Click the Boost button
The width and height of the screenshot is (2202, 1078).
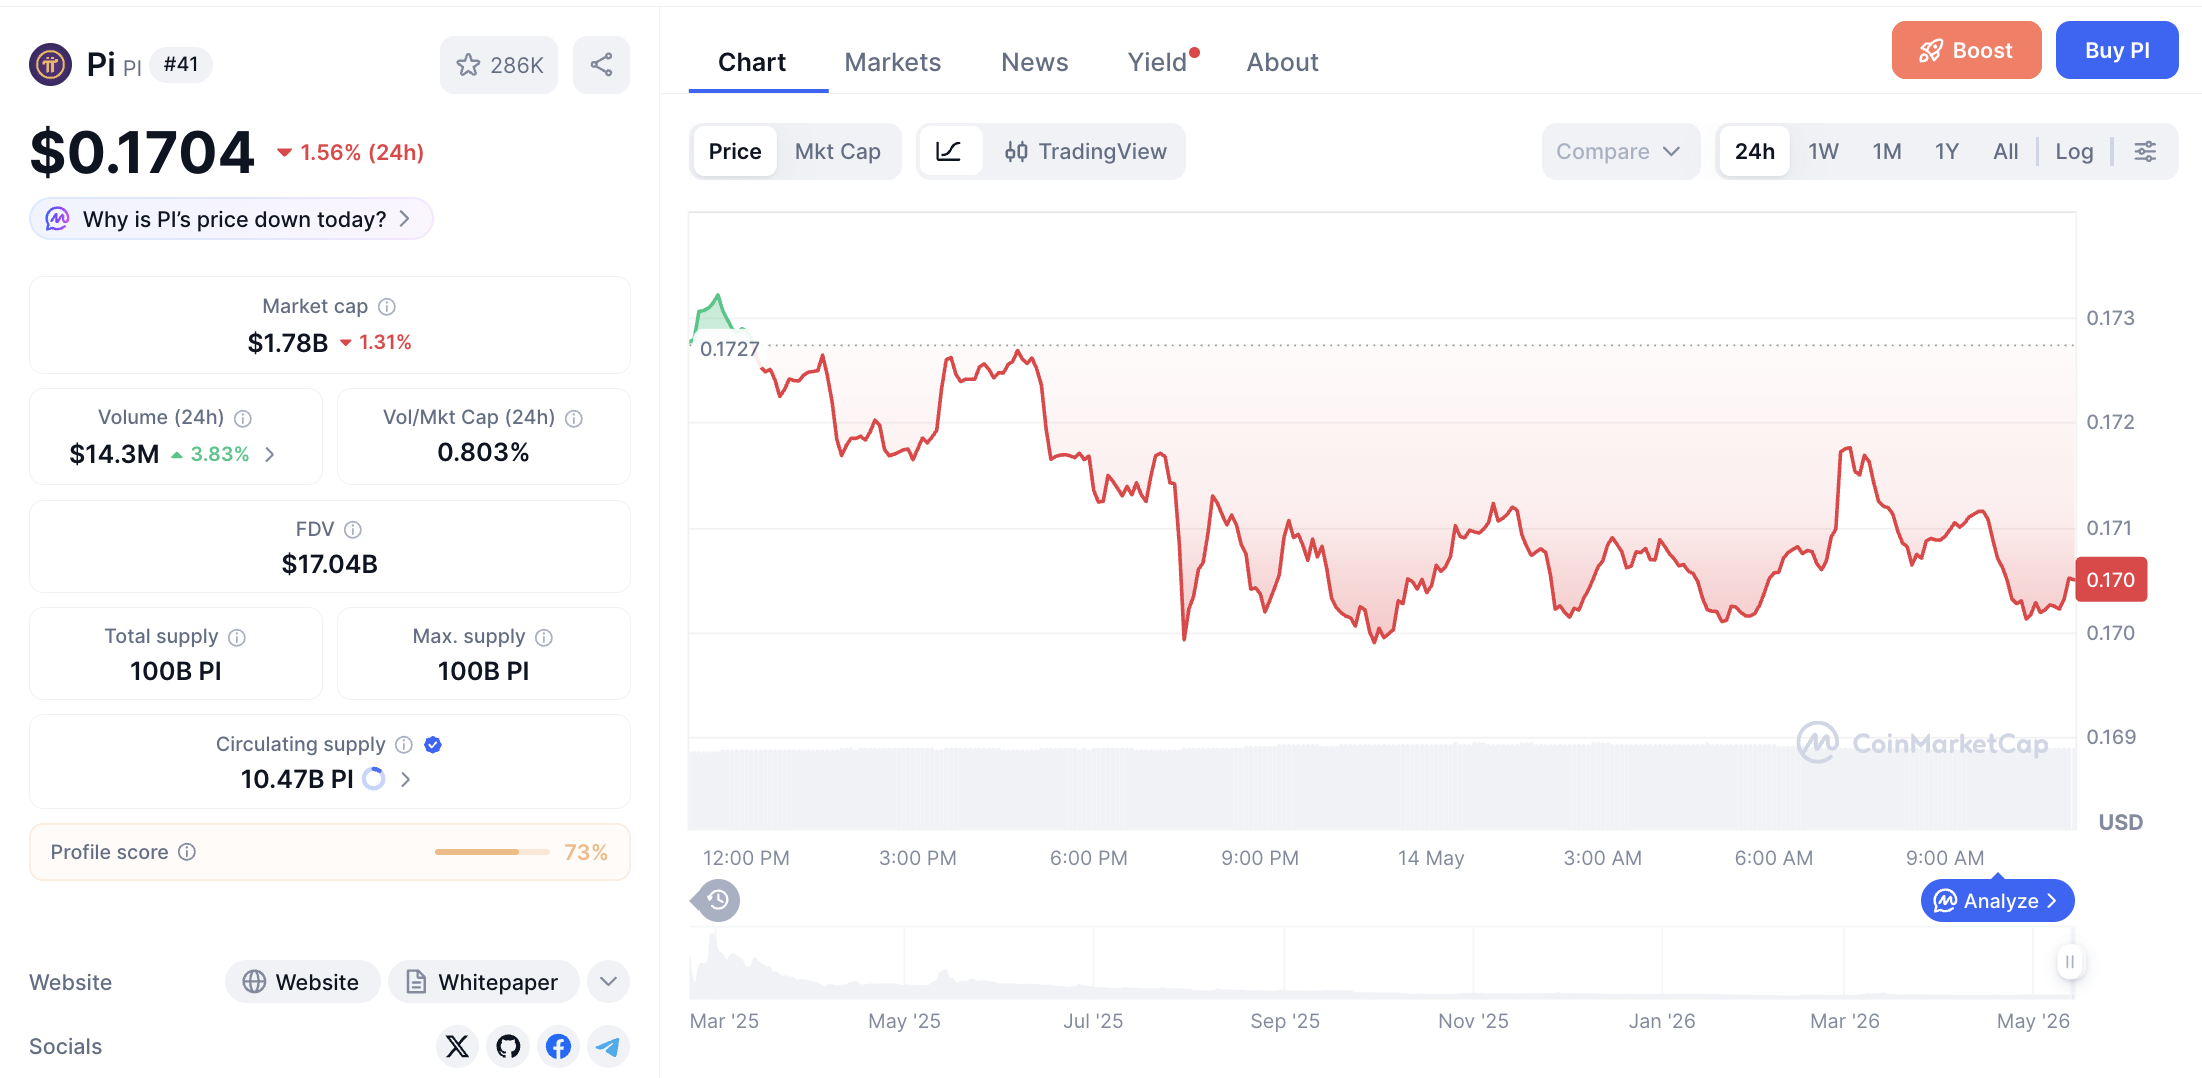tap(1966, 50)
